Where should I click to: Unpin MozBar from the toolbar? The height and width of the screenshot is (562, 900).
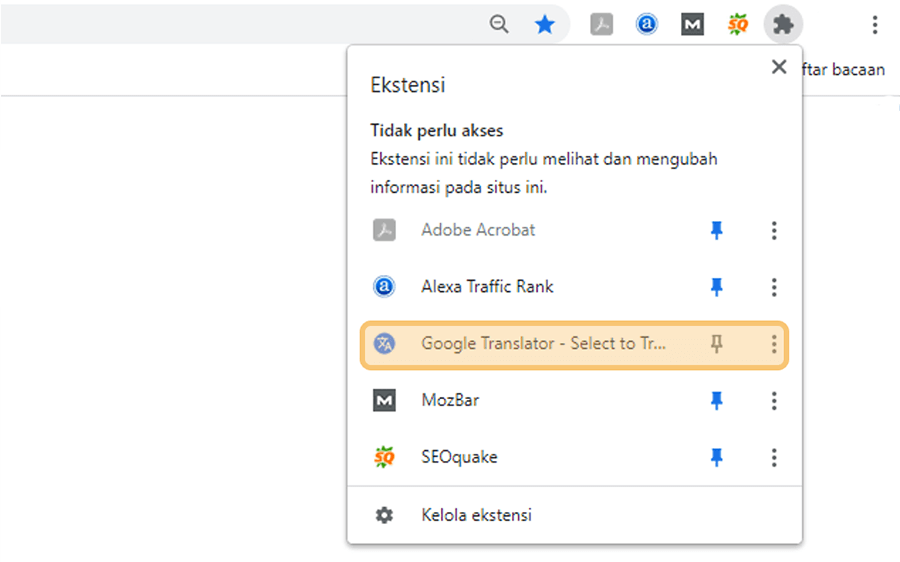pyautogui.click(x=716, y=400)
